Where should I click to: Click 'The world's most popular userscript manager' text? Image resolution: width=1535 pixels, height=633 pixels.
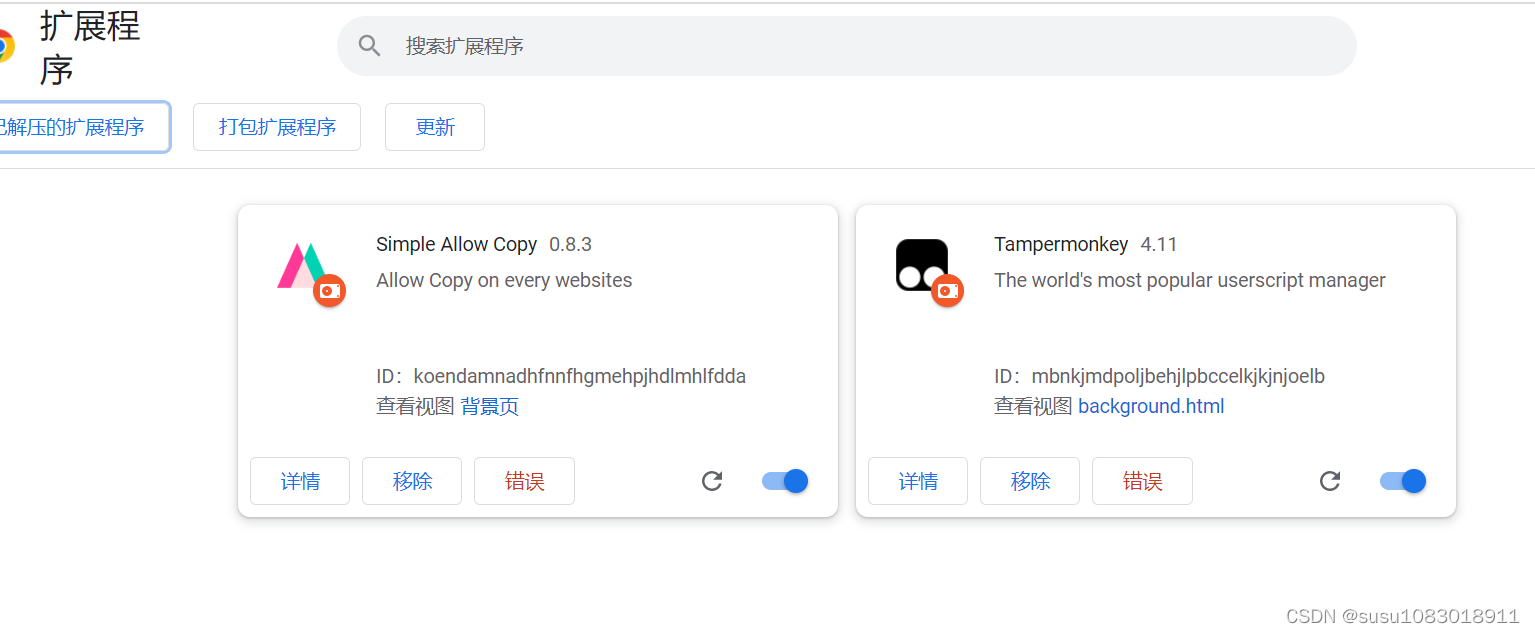pos(1190,280)
